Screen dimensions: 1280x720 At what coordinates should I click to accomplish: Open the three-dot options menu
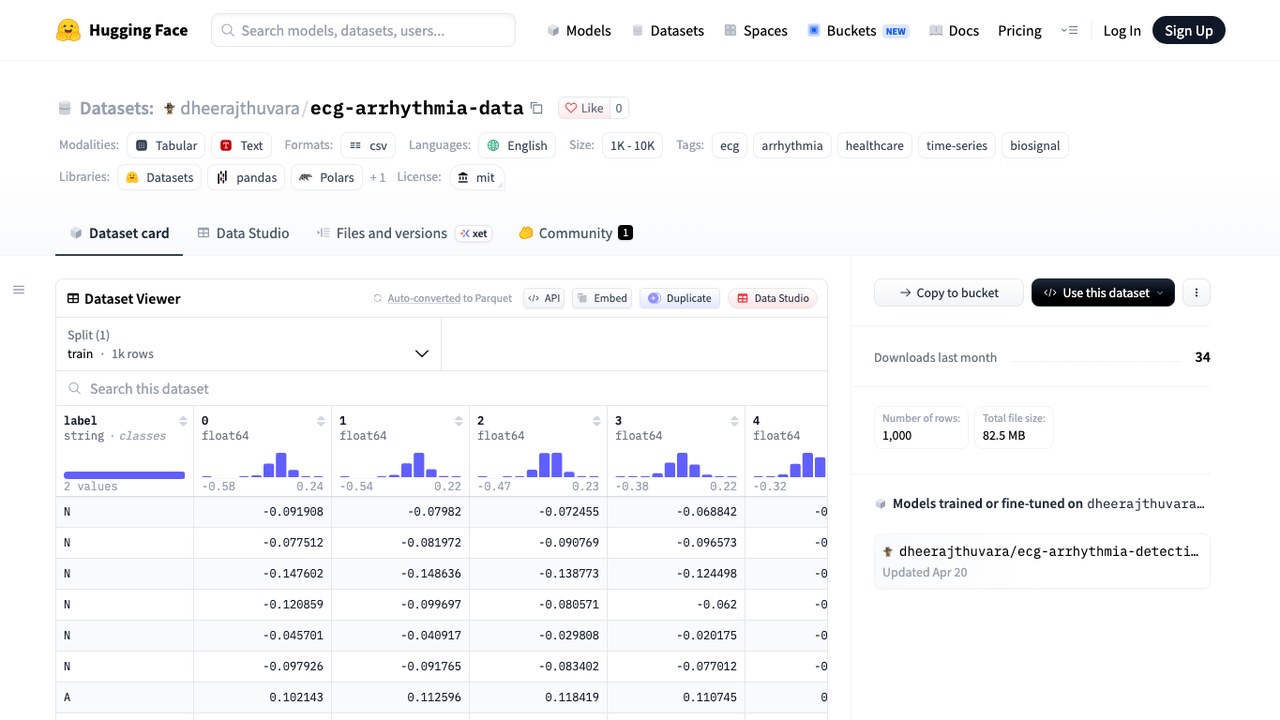pos(1196,293)
